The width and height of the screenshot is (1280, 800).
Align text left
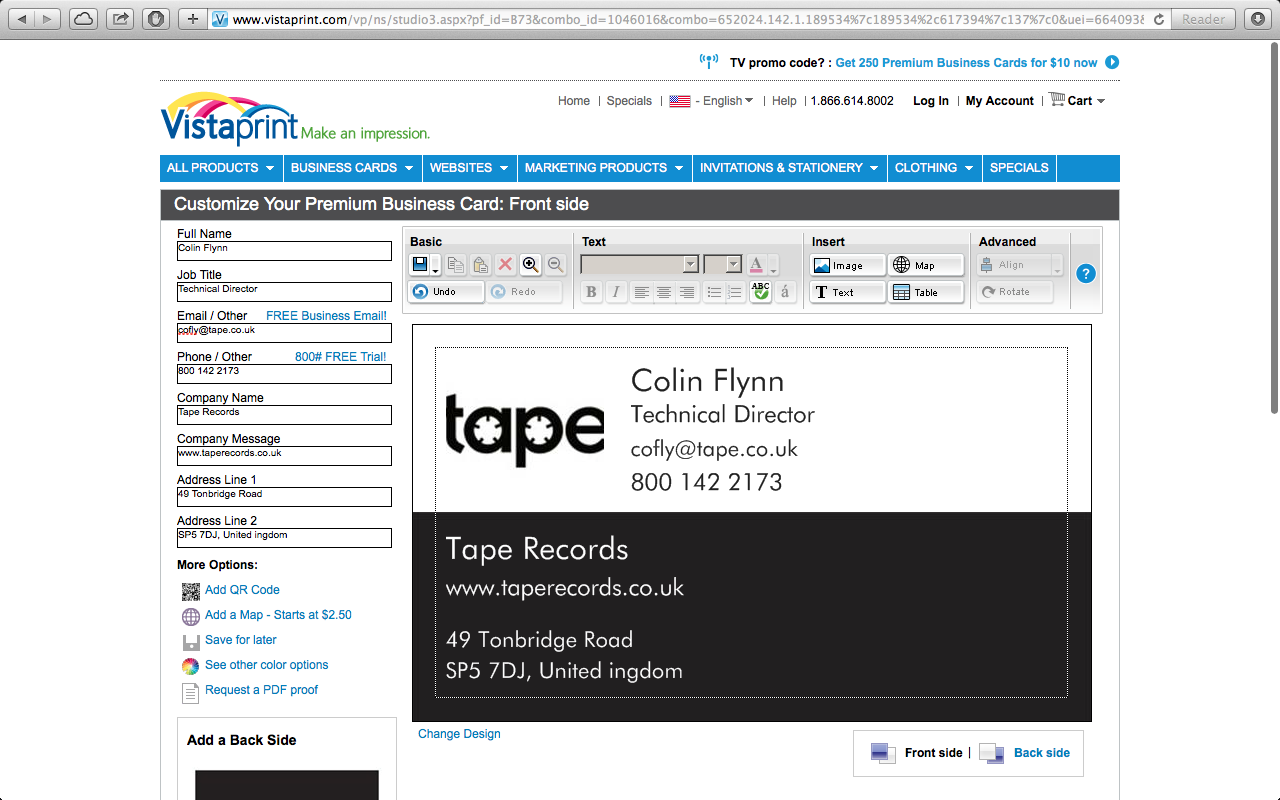(641, 292)
